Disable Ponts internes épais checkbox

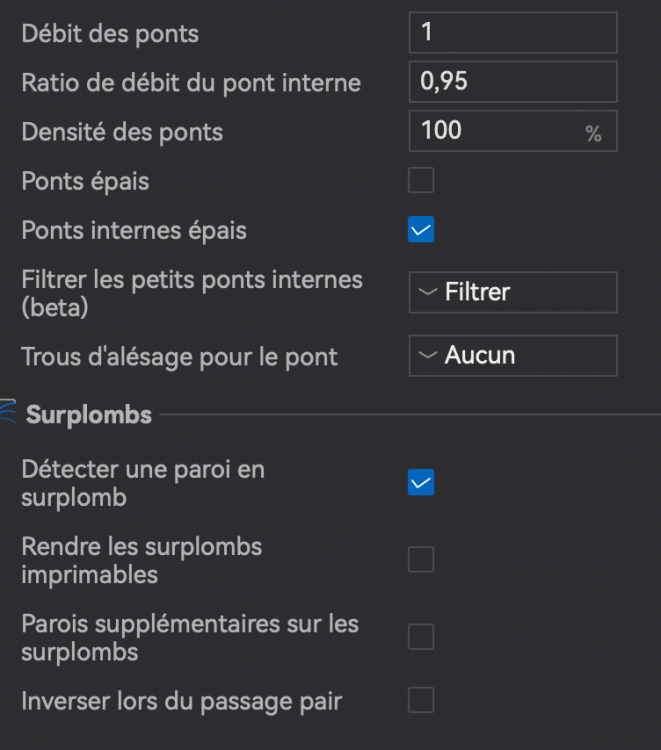coord(421,230)
